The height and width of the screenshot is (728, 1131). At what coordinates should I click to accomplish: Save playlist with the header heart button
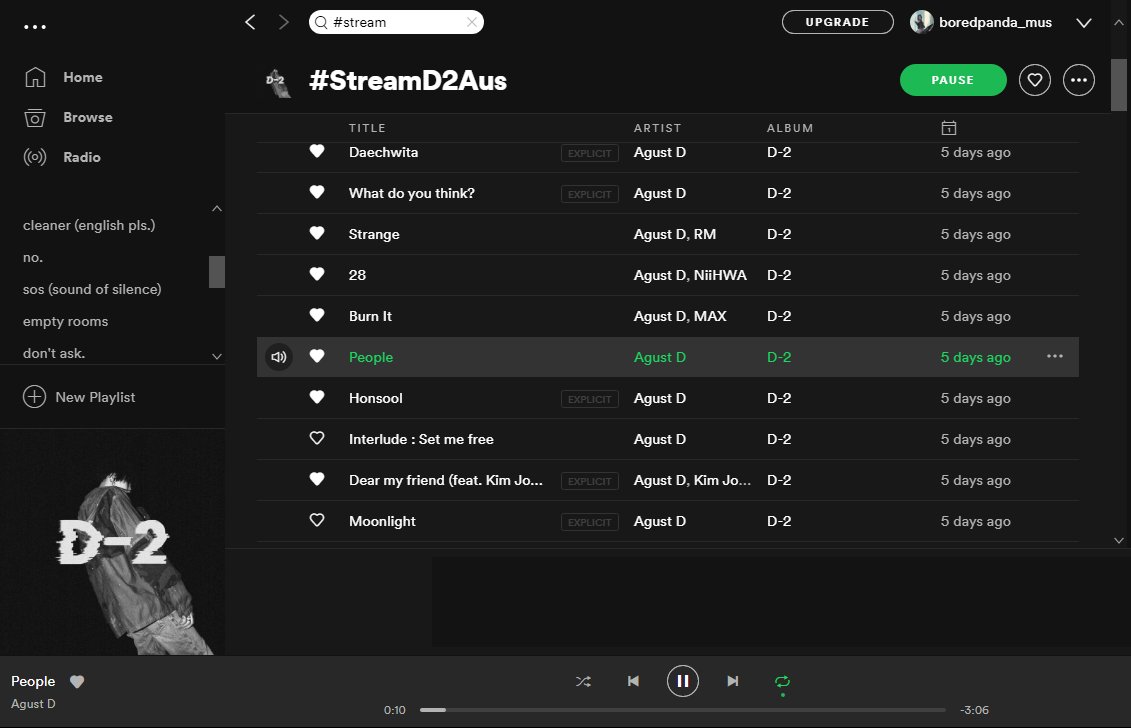click(x=1034, y=80)
